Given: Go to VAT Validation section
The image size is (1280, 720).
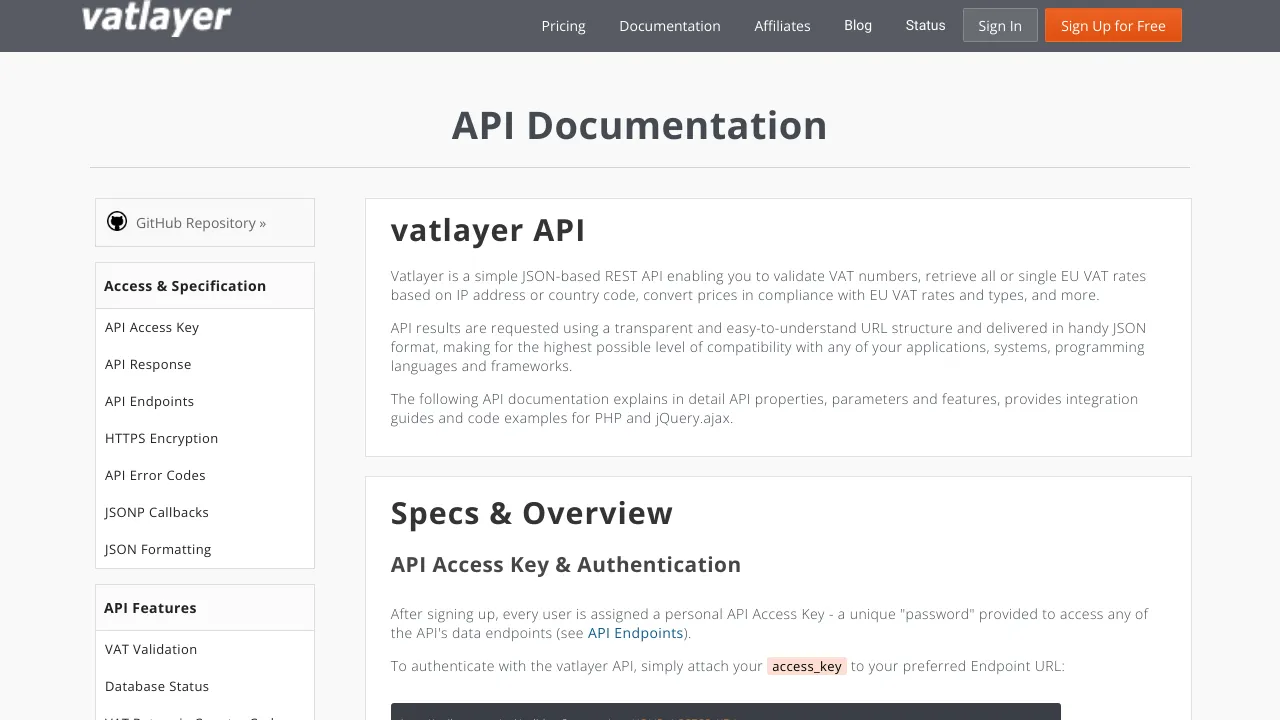Looking at the screenshot, I should 151,649.
